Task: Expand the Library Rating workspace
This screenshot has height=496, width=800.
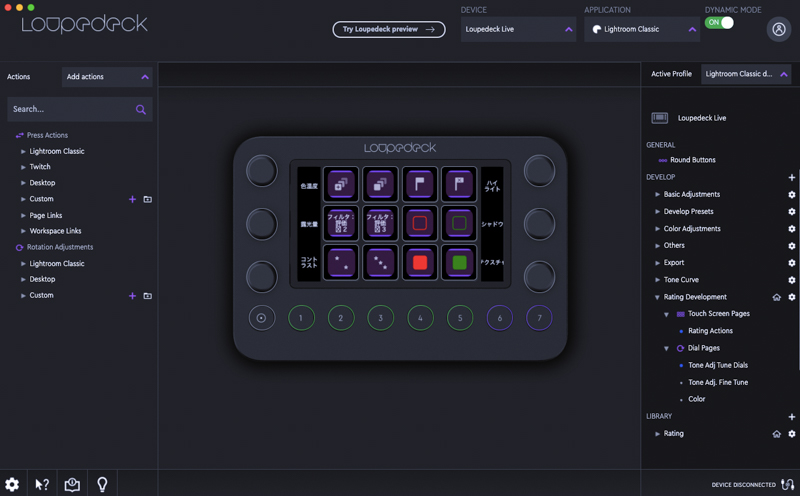Action: pos(657,434)
